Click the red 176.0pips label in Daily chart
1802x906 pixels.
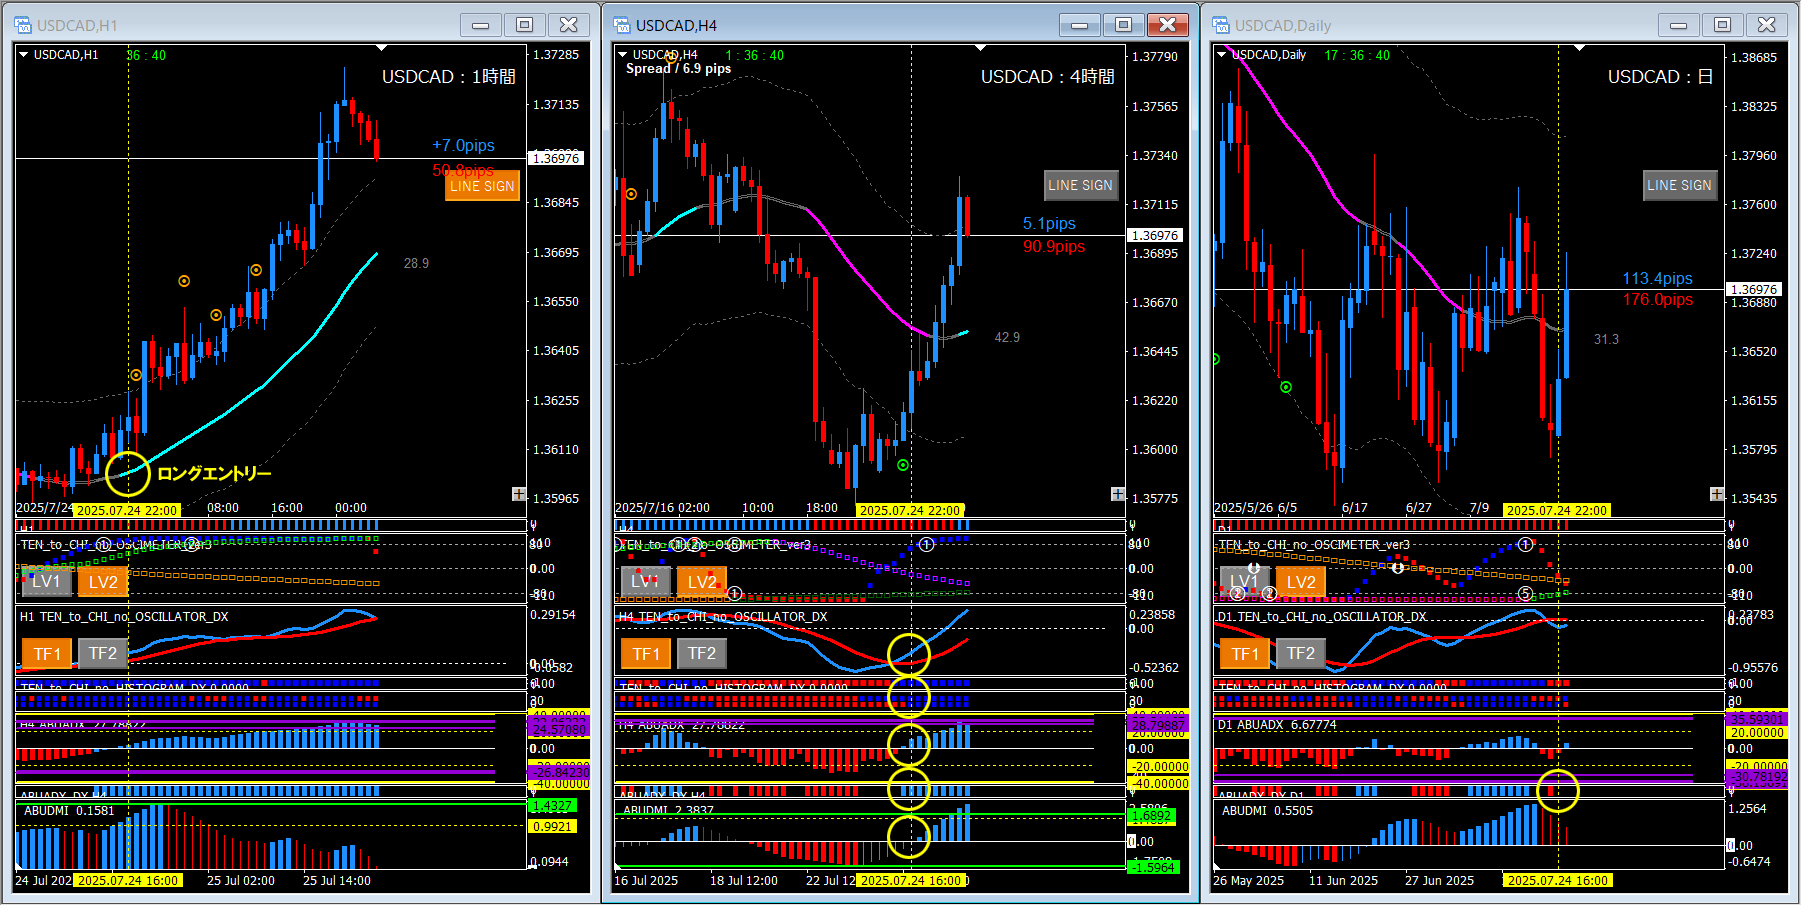coord(1658,300)
